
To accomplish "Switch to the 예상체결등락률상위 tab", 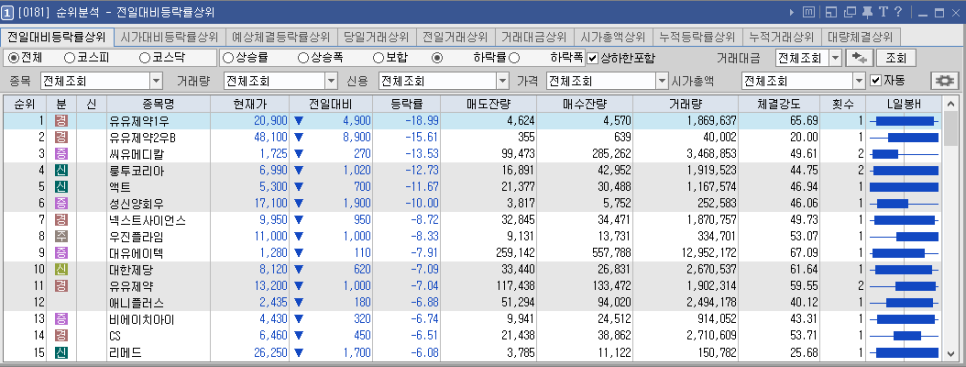I will [x=281, y=37].
